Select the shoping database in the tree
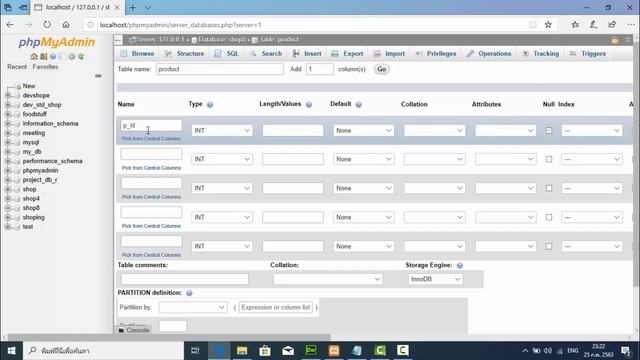 pyautogui.click(x=33, y=217)
